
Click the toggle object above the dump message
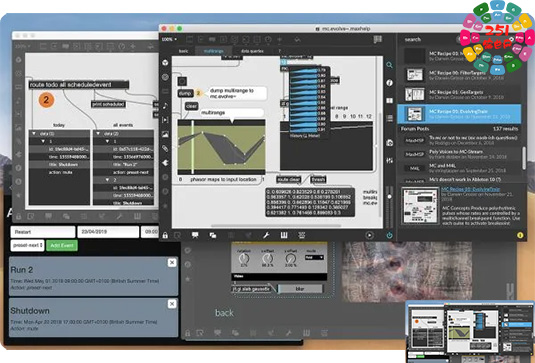pyautogui.click(x=182, y=81)
